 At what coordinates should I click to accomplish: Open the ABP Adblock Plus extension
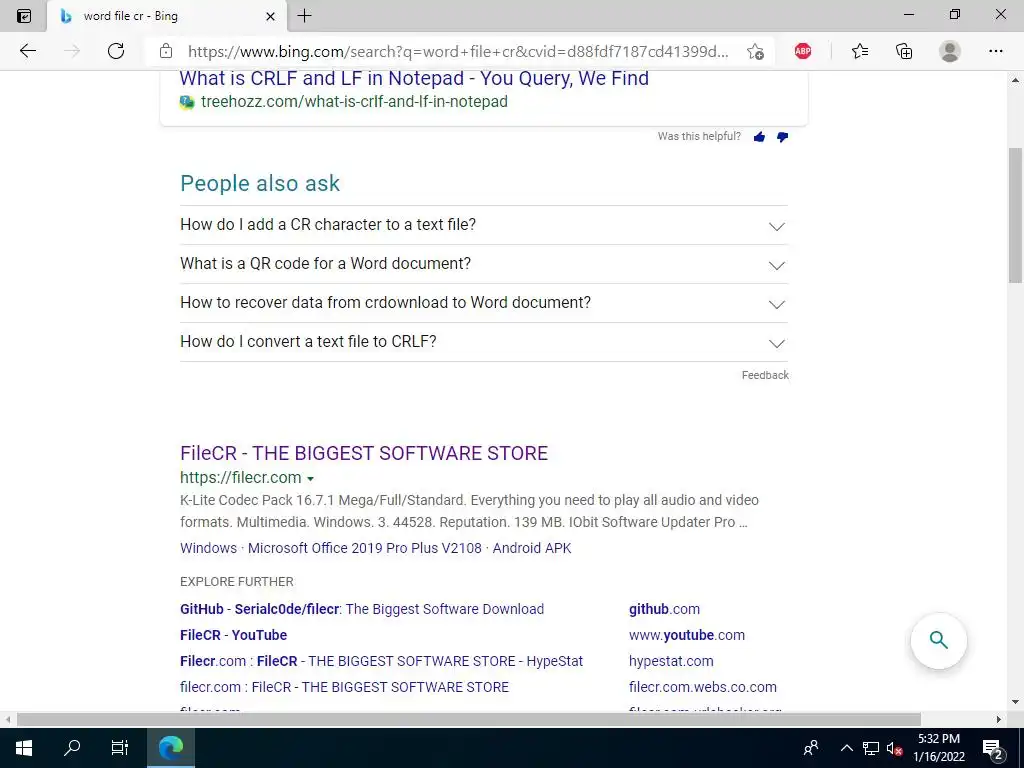(x=803, y=51)
